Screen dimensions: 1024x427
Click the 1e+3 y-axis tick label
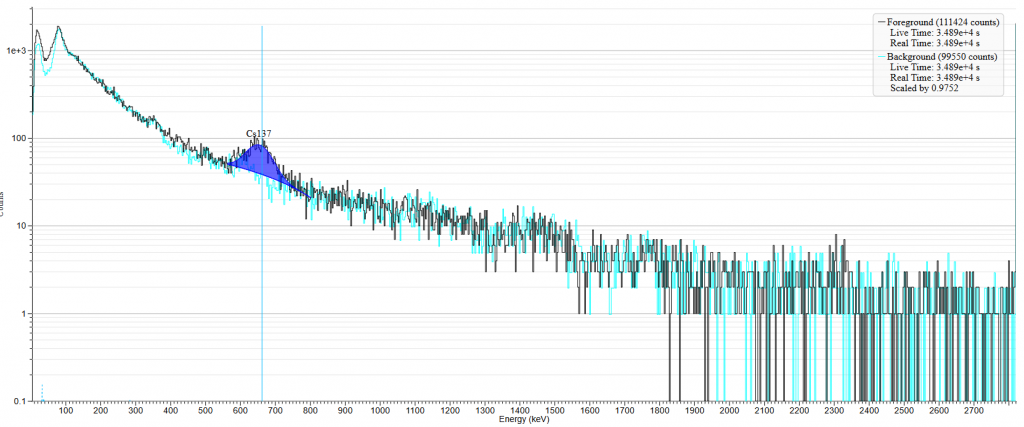click(x=18, y=50)
